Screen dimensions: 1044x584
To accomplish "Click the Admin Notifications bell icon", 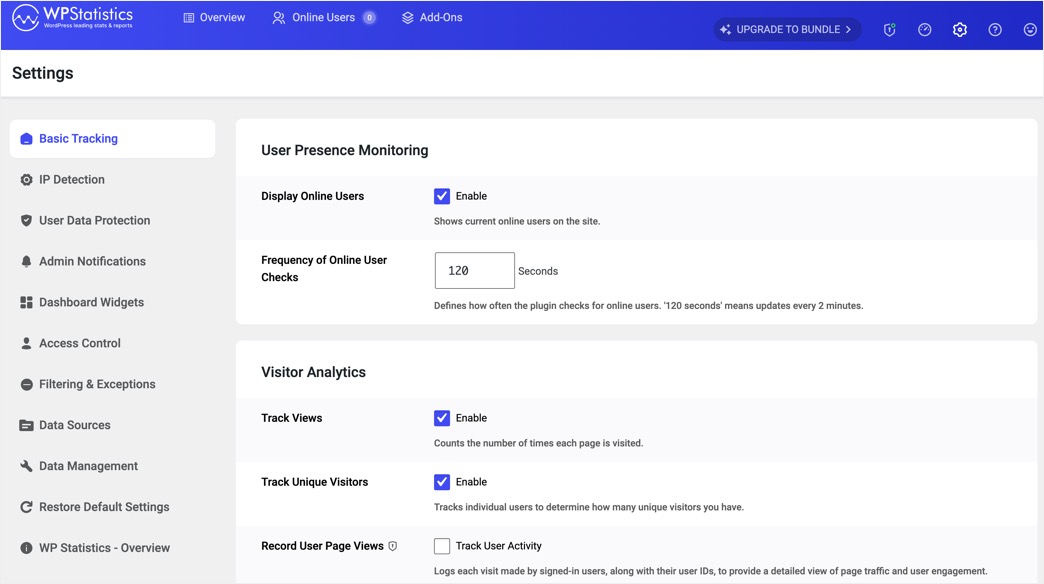I will click(x=26, y=262).
